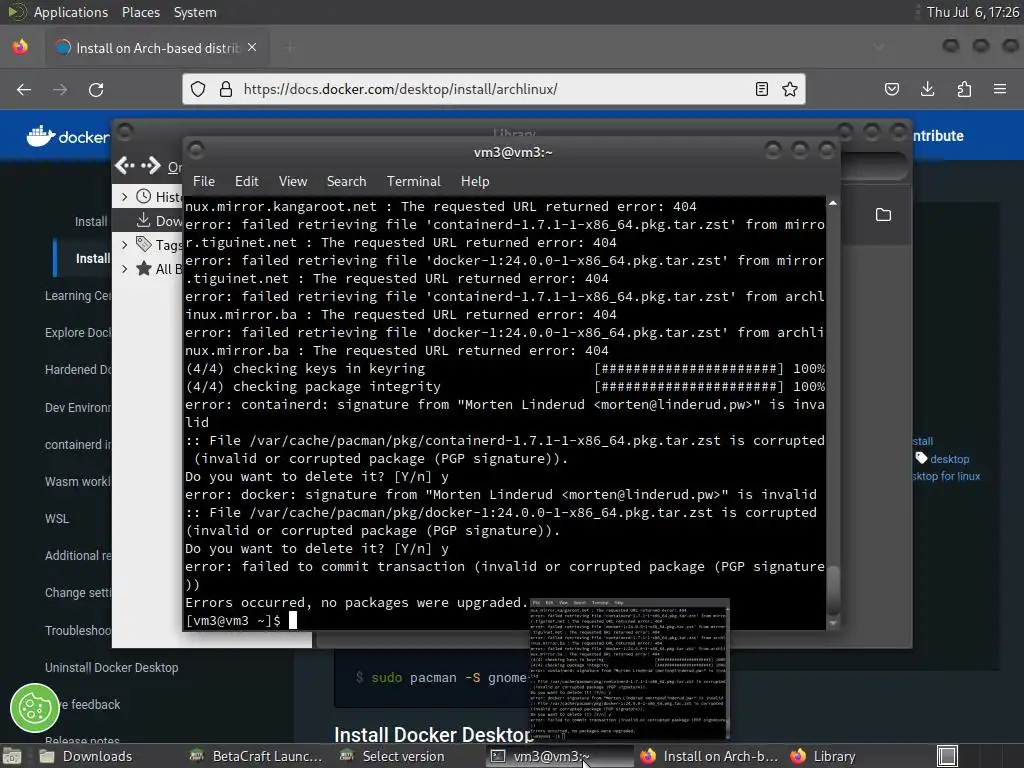The width and height of the screenshot is (1024, 768).
Task: Open the terminal File menu
Action: pyautogui.click(x=204, y=182)
